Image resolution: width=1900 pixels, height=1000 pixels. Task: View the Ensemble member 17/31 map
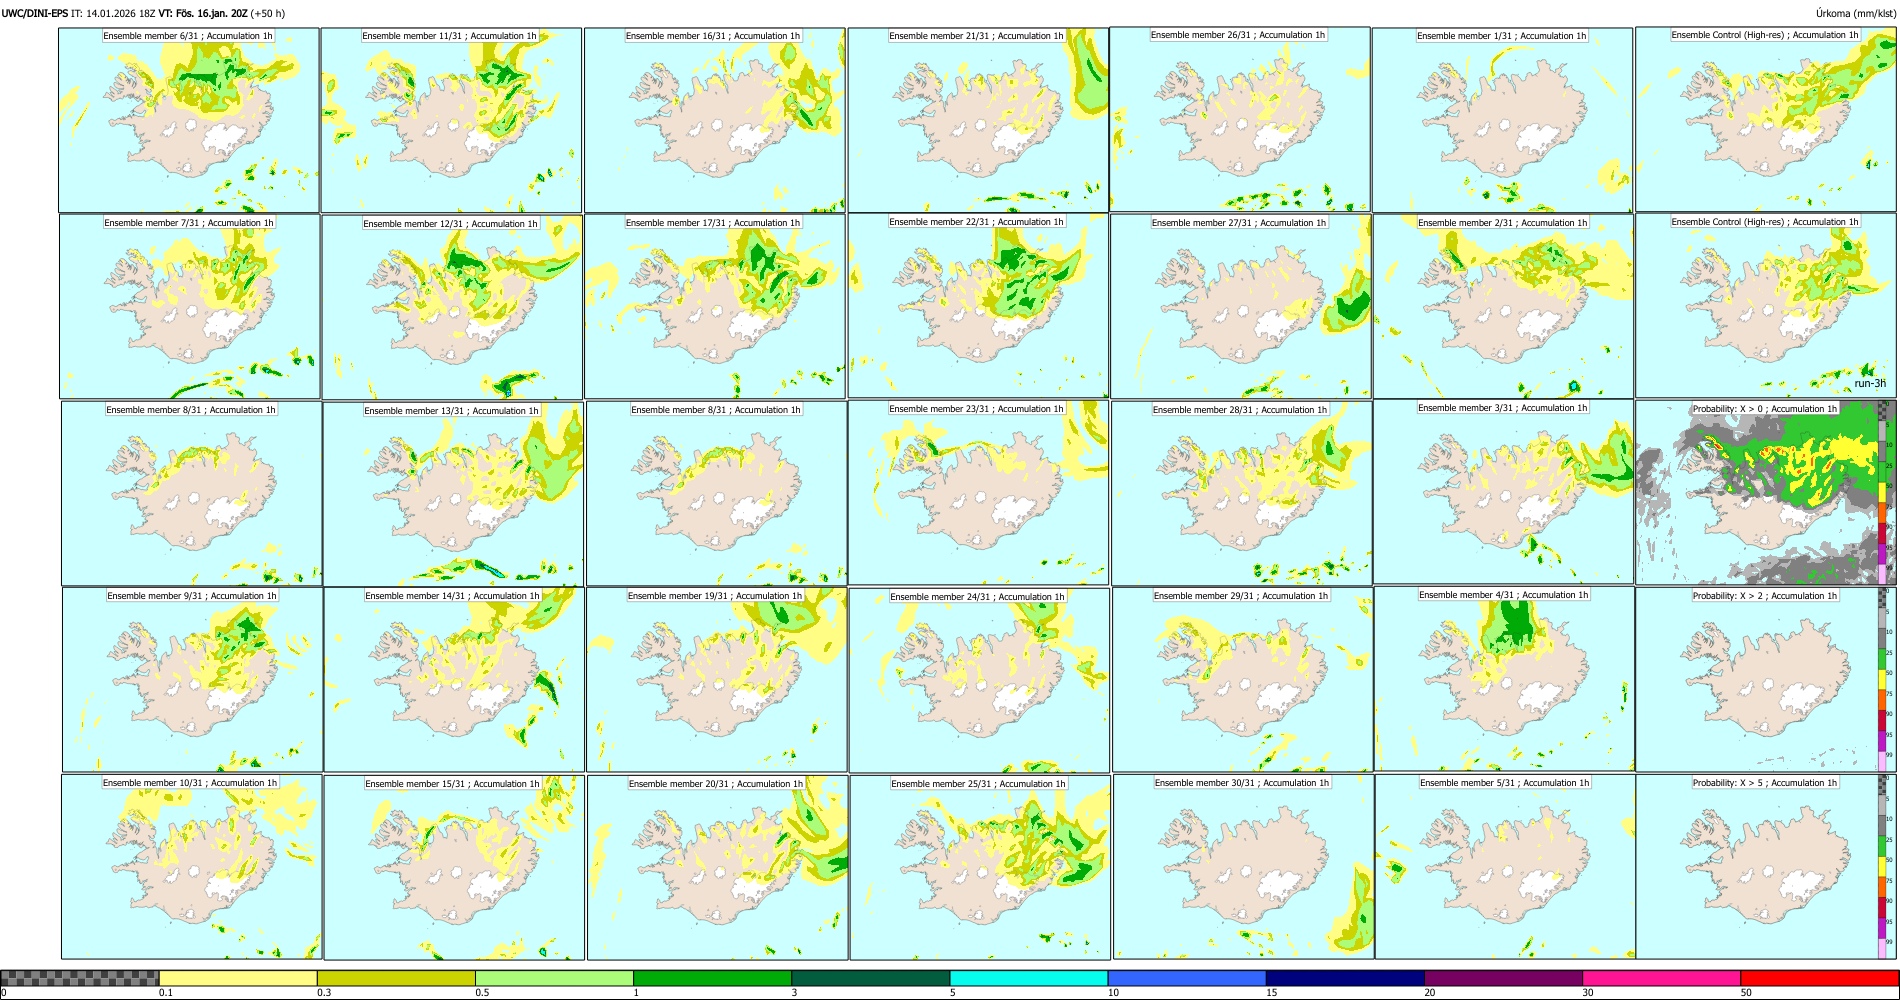tap(714, 307)
